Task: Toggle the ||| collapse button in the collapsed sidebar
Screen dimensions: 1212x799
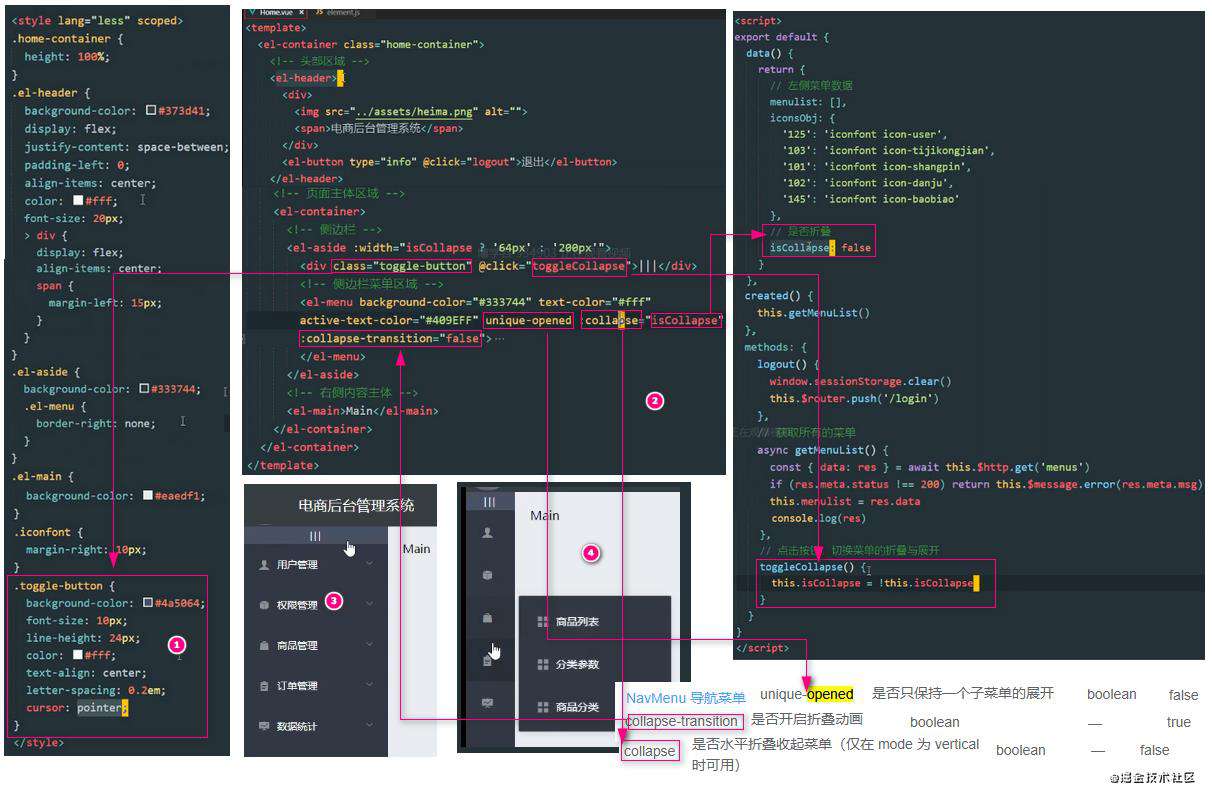Action: click(489, 502)
